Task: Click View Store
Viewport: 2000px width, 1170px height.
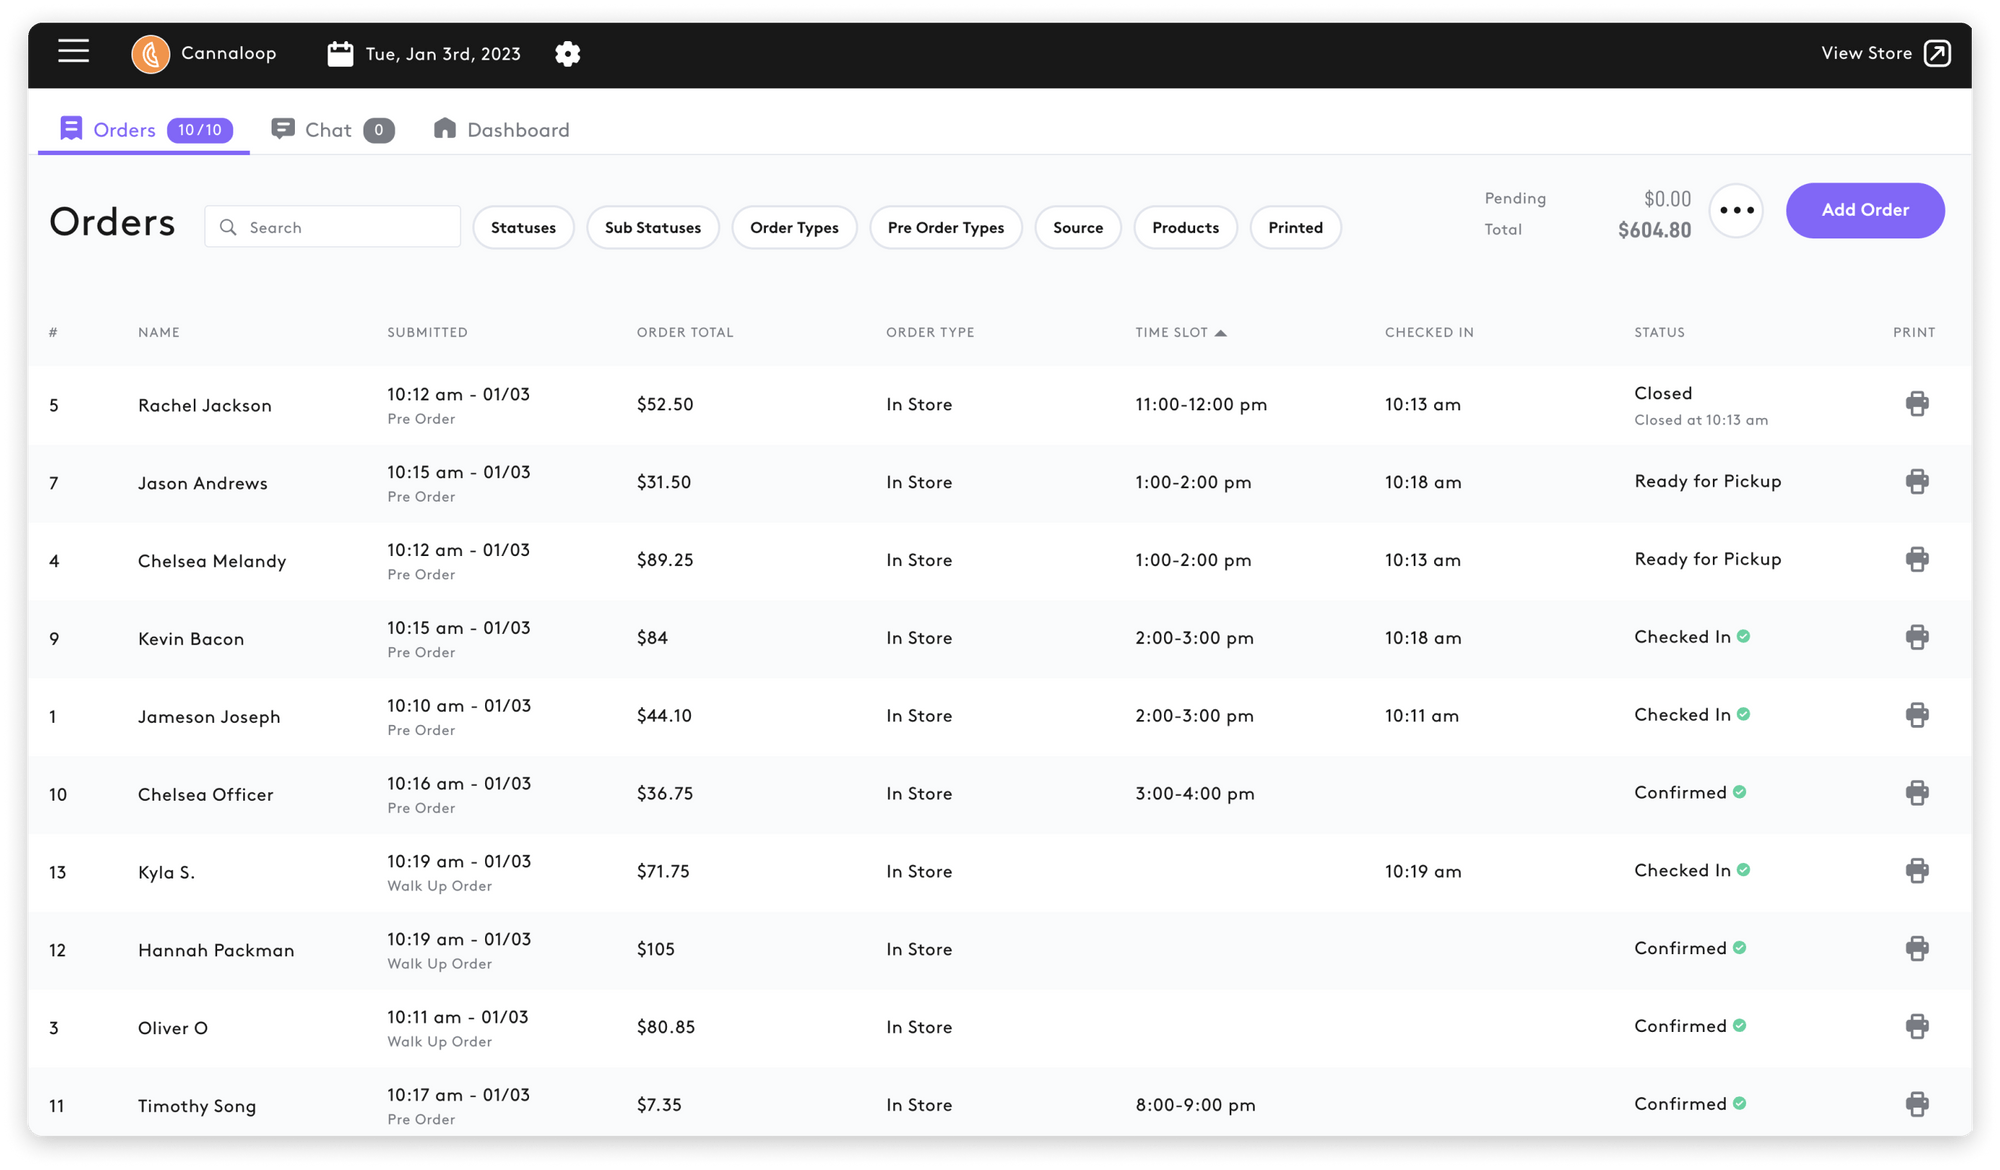Action: pyautogui.click(x=1867, y=52)
